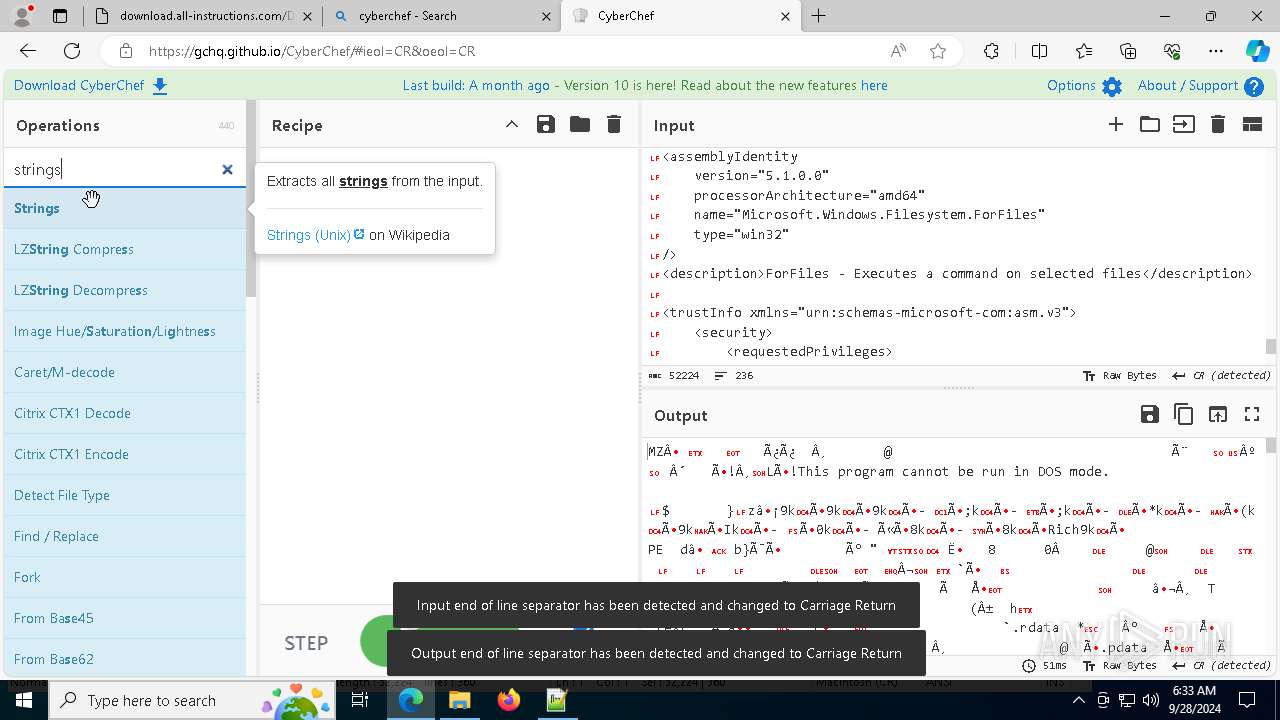Open Read aloud in address bar
Viewport: 1280px width, 720px height.
click(898, 51)
